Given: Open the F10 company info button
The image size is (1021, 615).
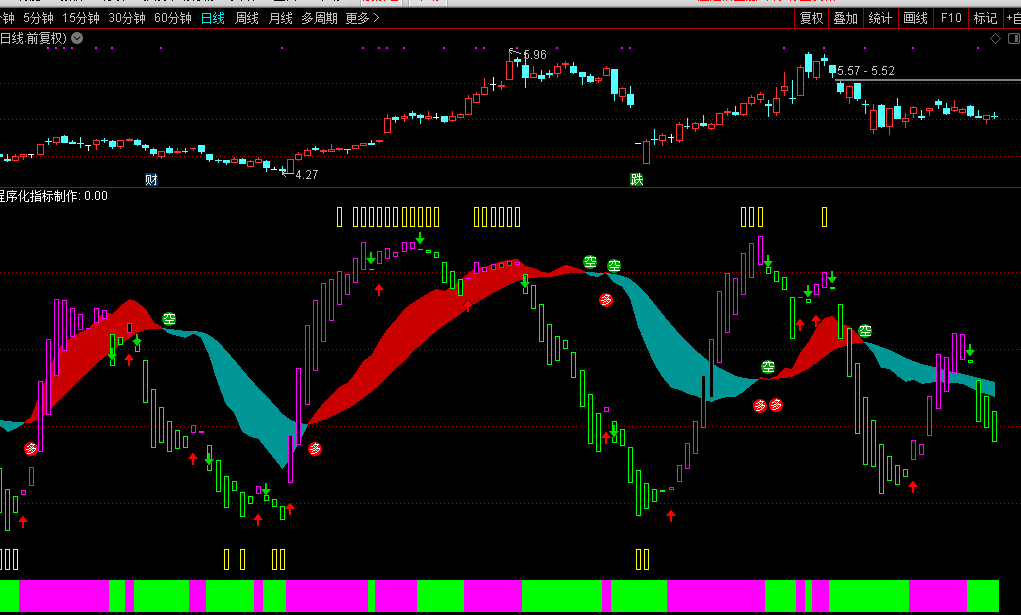Looking at the screenshot, I should [x=951, y=18].
